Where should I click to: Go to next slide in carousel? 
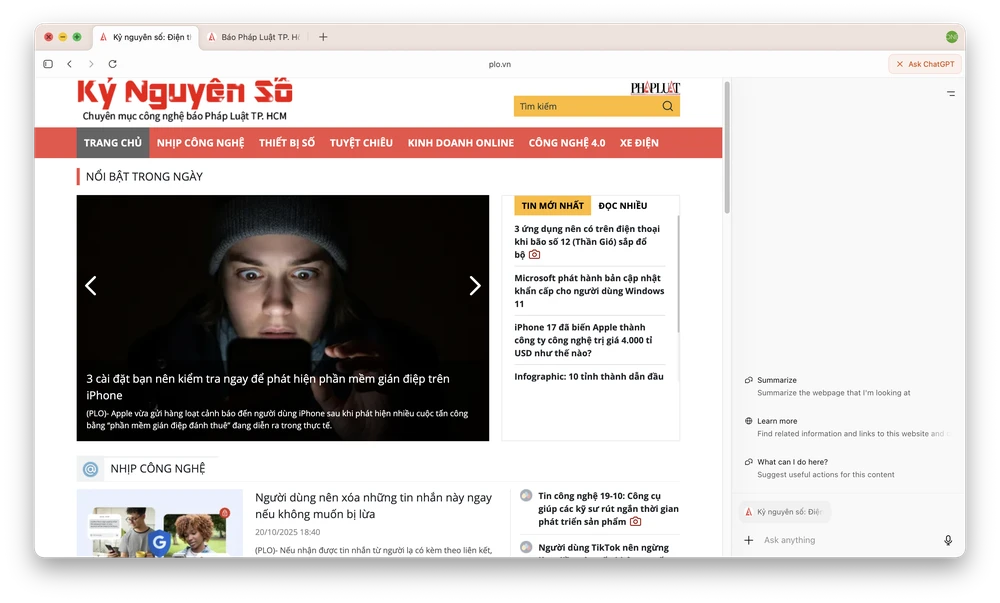pos(475,286)
